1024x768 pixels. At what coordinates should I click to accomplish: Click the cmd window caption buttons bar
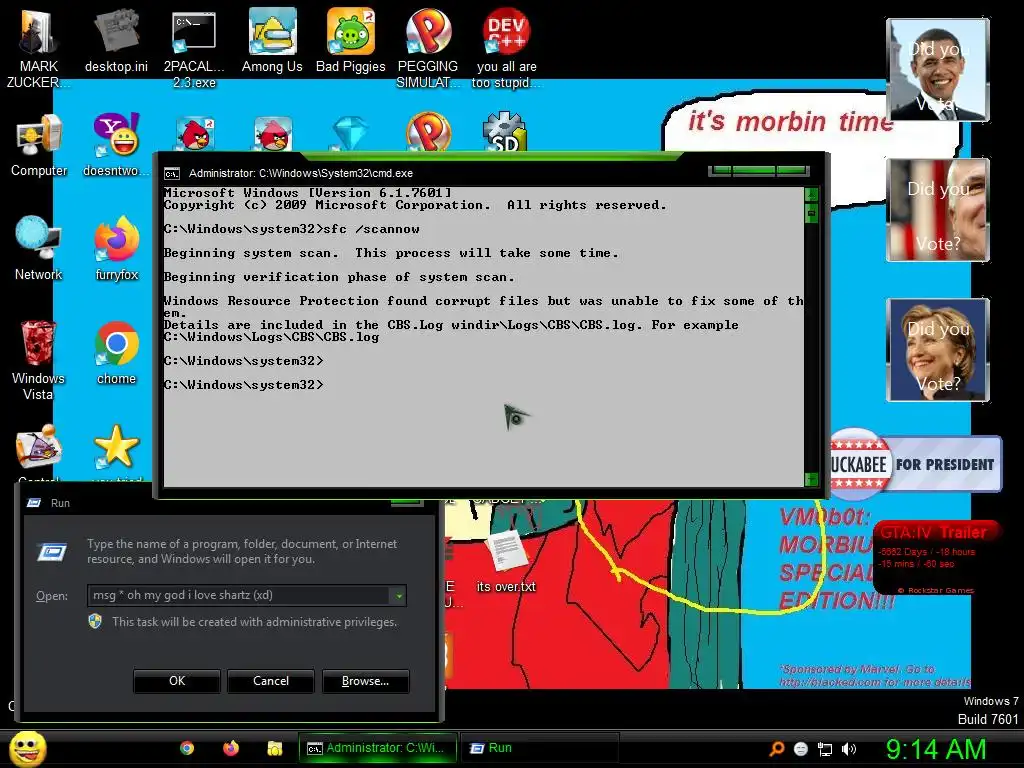pos(759,171)
